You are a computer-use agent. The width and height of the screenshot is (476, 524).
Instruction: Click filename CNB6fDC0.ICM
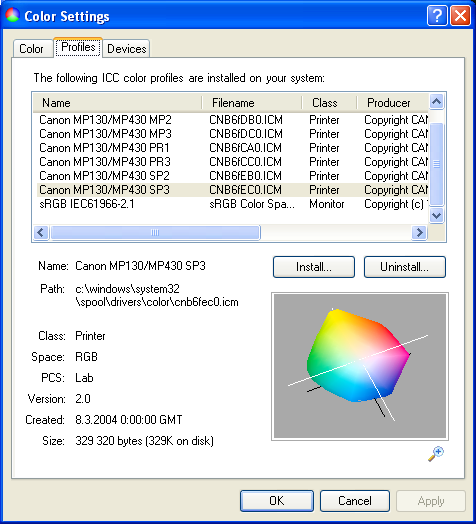246,134
